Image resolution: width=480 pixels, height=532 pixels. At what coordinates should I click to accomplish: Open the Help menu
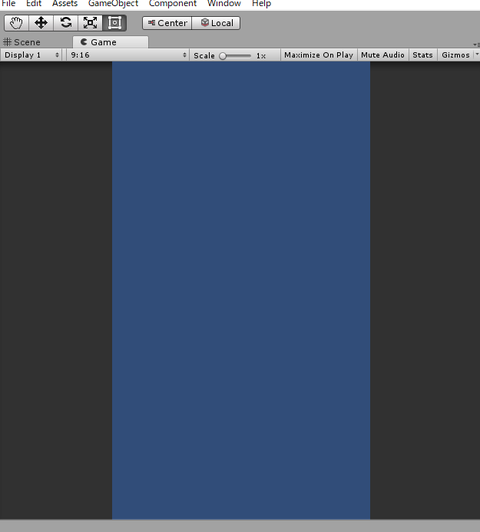click(x=261, y=4)
